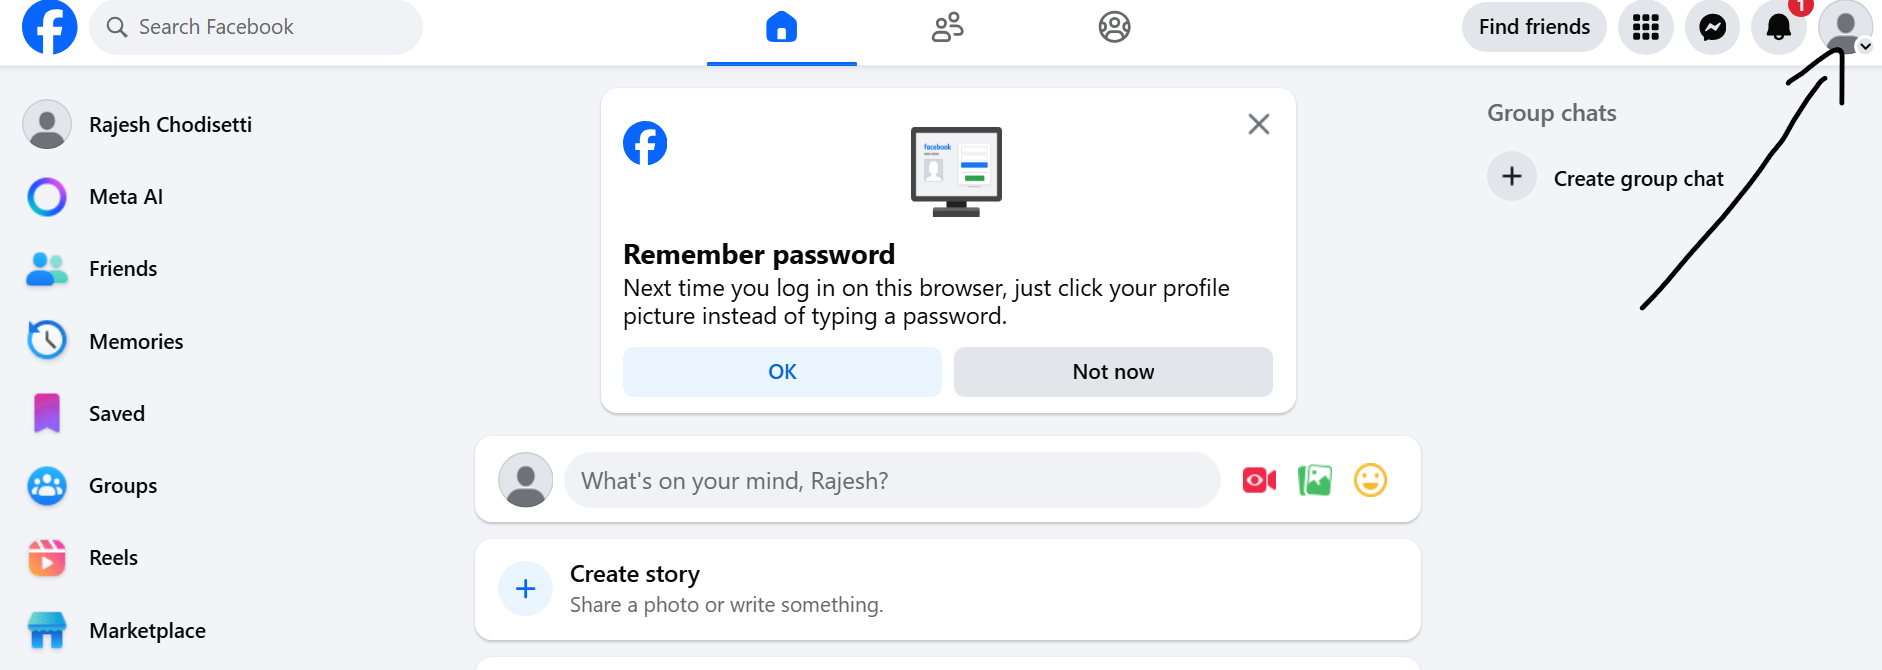Screen dimensions: 1882x670
Task: Switch to the Home tab
Action: (x=781, y=27)
